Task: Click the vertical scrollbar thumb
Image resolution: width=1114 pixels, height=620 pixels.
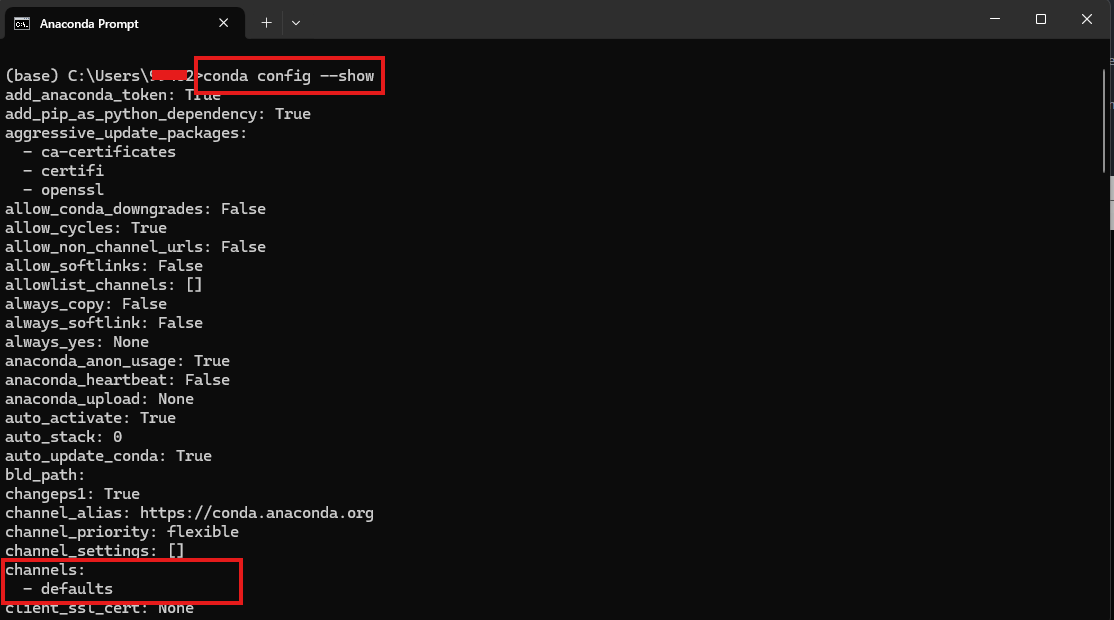Action: pyautogui.click(x=1104, y=121)
